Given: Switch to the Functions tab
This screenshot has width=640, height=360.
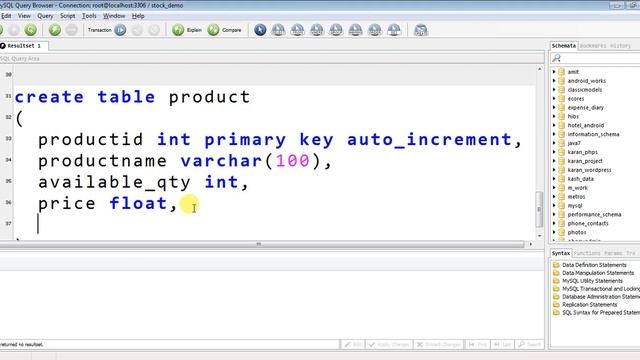Looking at the screenshot, I should [587, 253].
